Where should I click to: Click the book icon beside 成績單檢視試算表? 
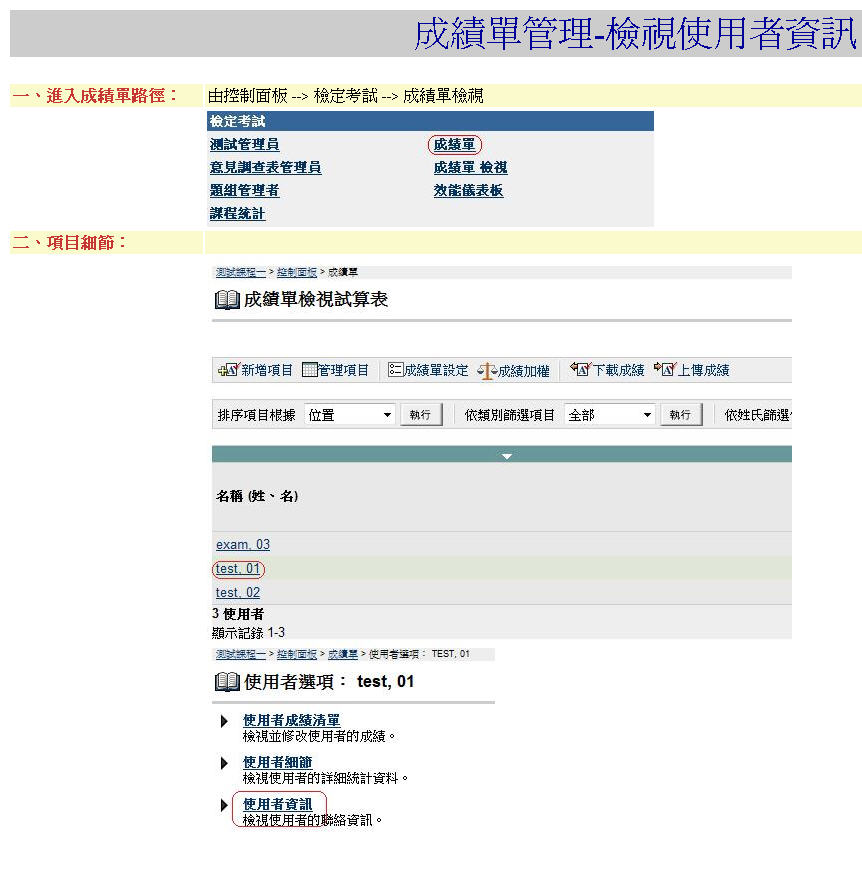coord(227,299)
